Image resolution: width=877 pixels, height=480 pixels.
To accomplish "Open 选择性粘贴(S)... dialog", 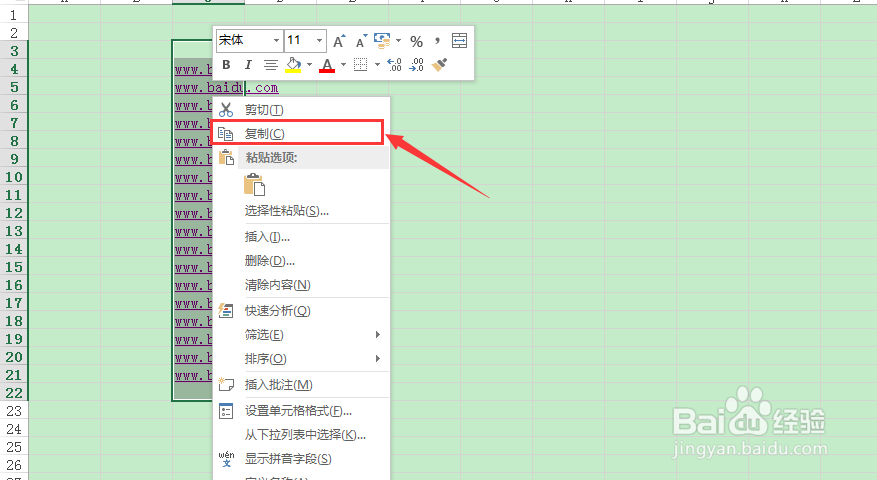I will click(301, 211).
